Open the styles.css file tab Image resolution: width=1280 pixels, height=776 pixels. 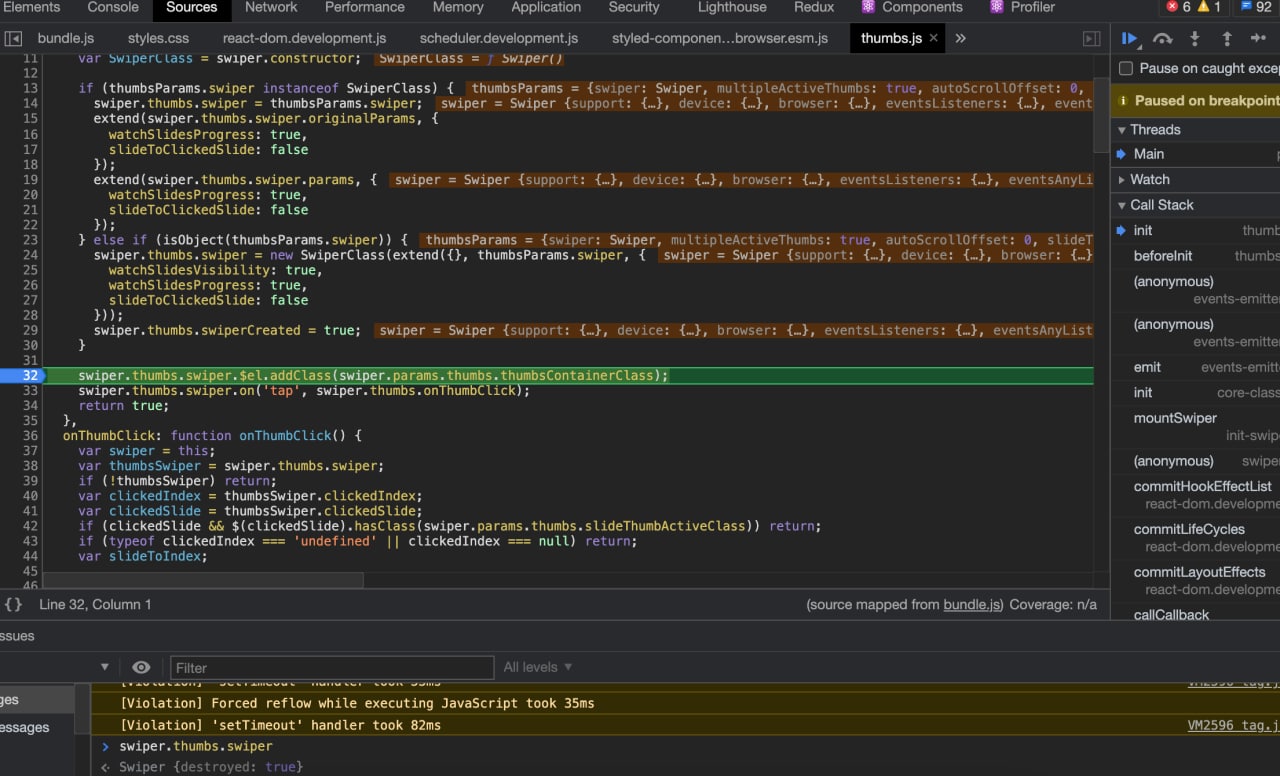coord(158,39)
